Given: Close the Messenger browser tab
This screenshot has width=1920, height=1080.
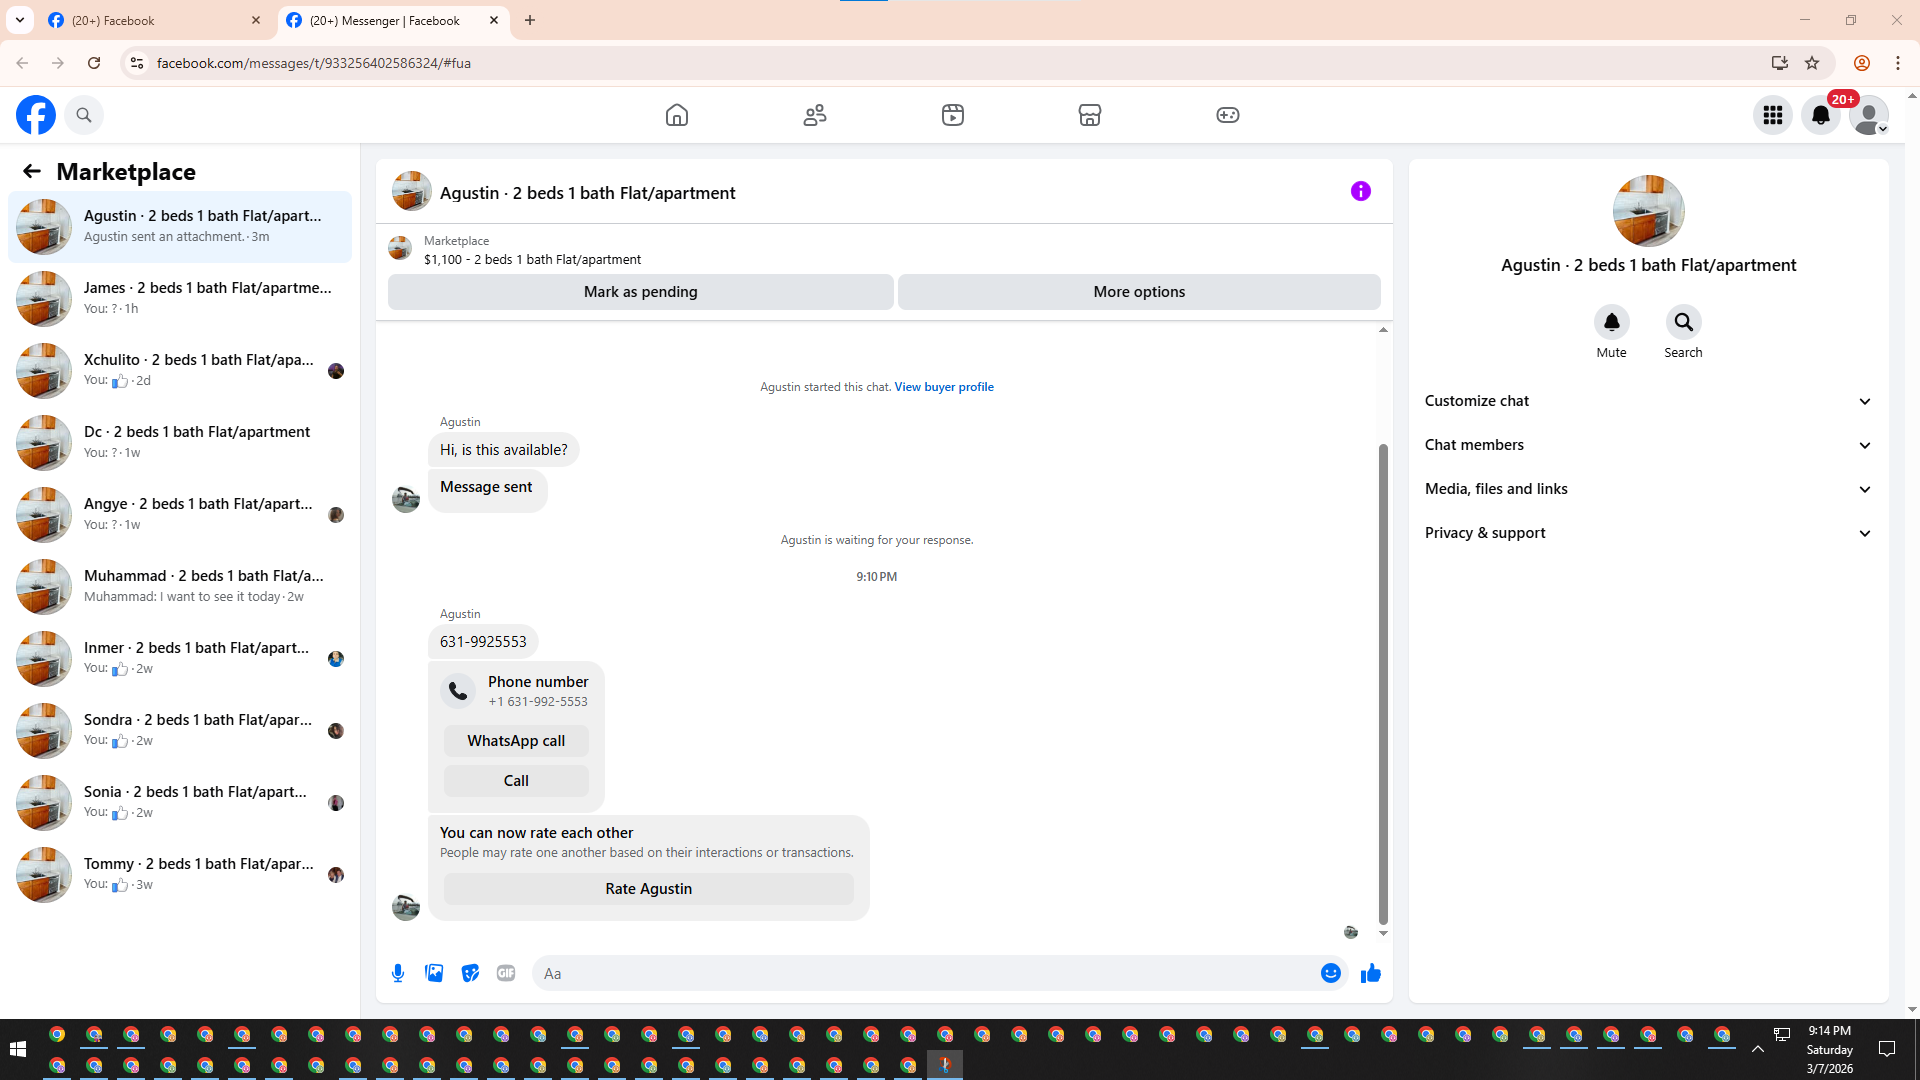Looking at the screenshot, I should coord(494,20).
